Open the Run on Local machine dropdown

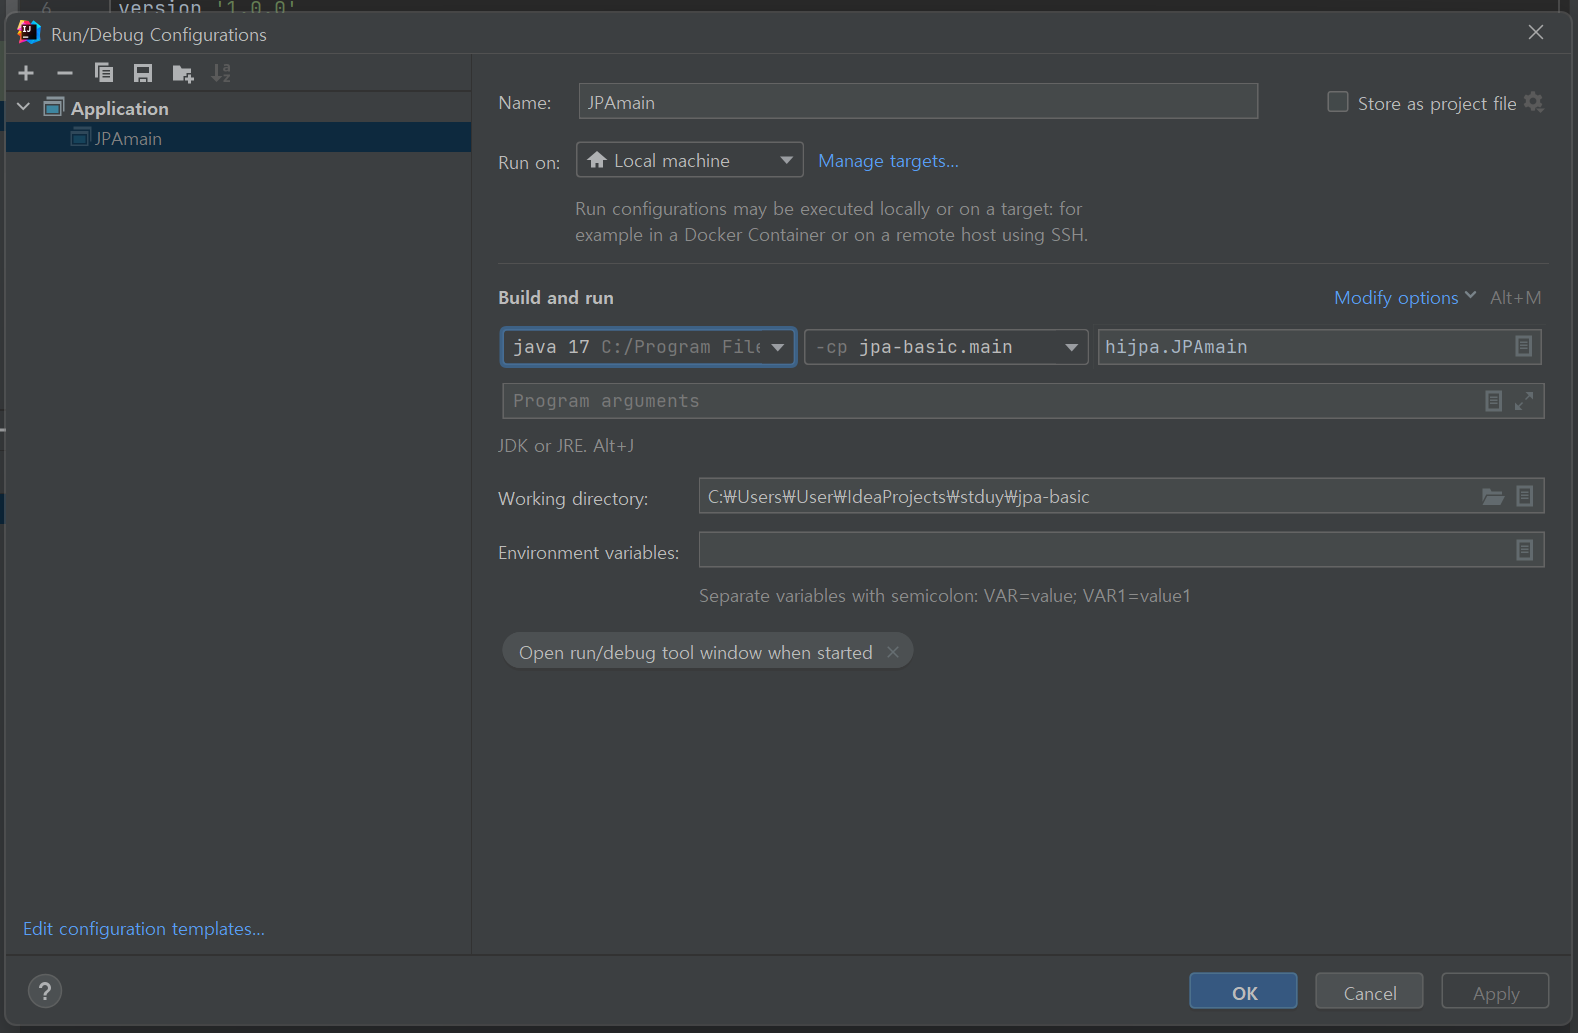[690, 160]
